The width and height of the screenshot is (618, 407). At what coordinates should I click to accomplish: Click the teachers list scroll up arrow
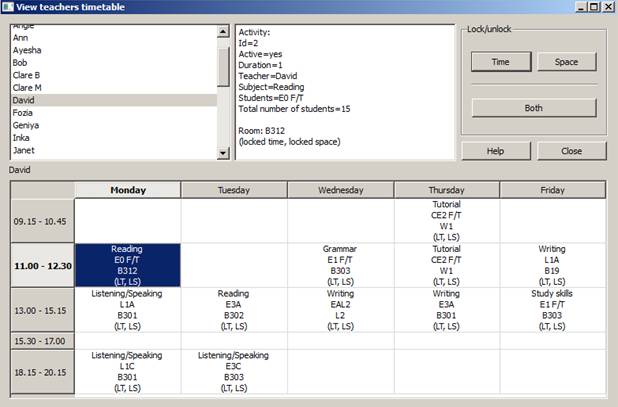[x=223, y=31]
